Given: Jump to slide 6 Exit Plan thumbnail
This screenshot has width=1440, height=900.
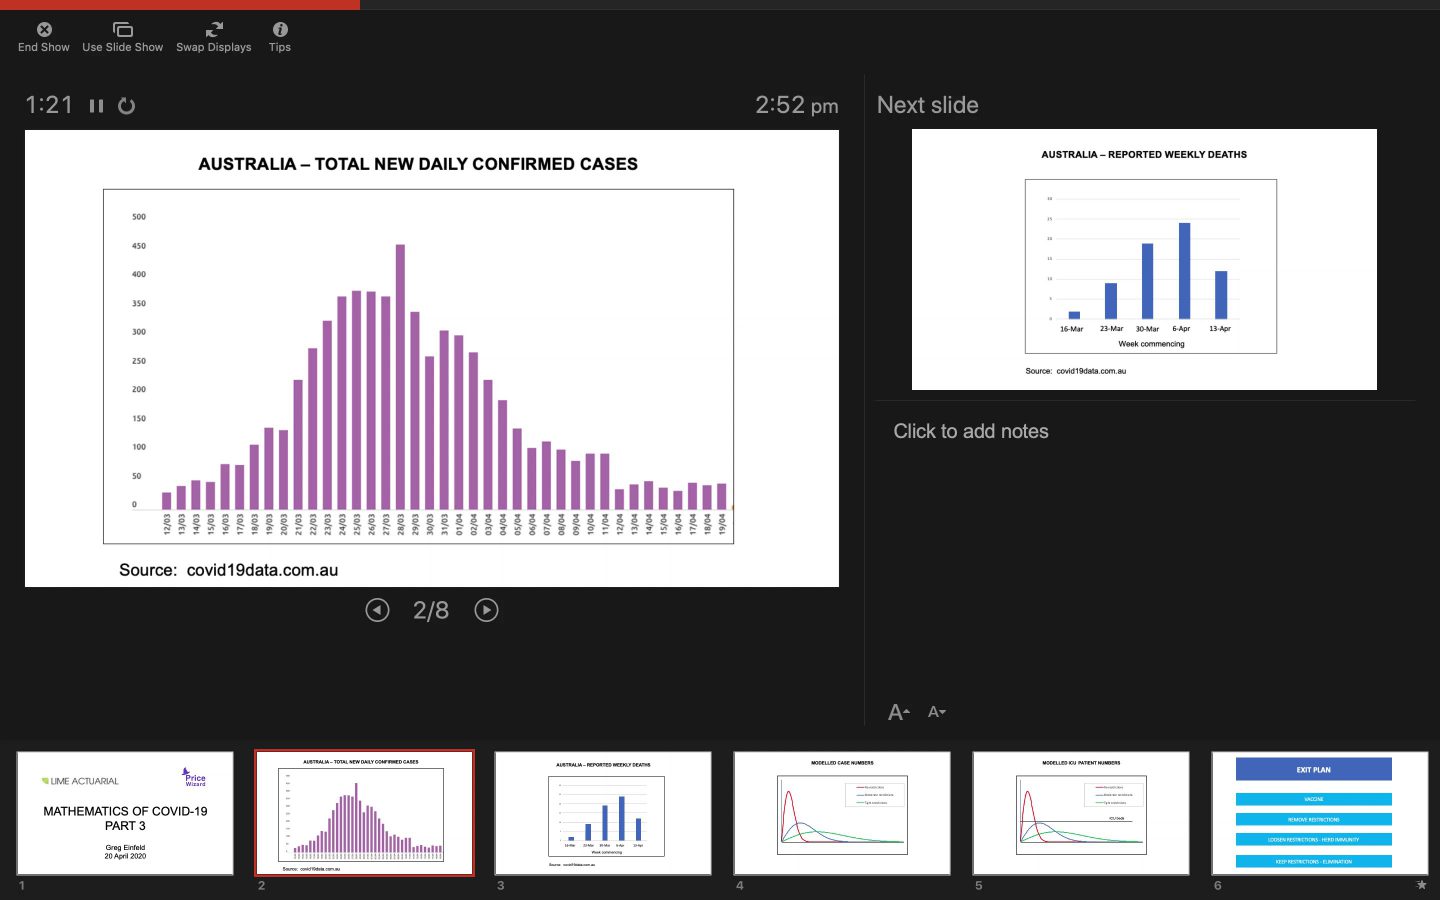Looking at the screenshot, I should pyautogui.click(x=1319, y=813).
